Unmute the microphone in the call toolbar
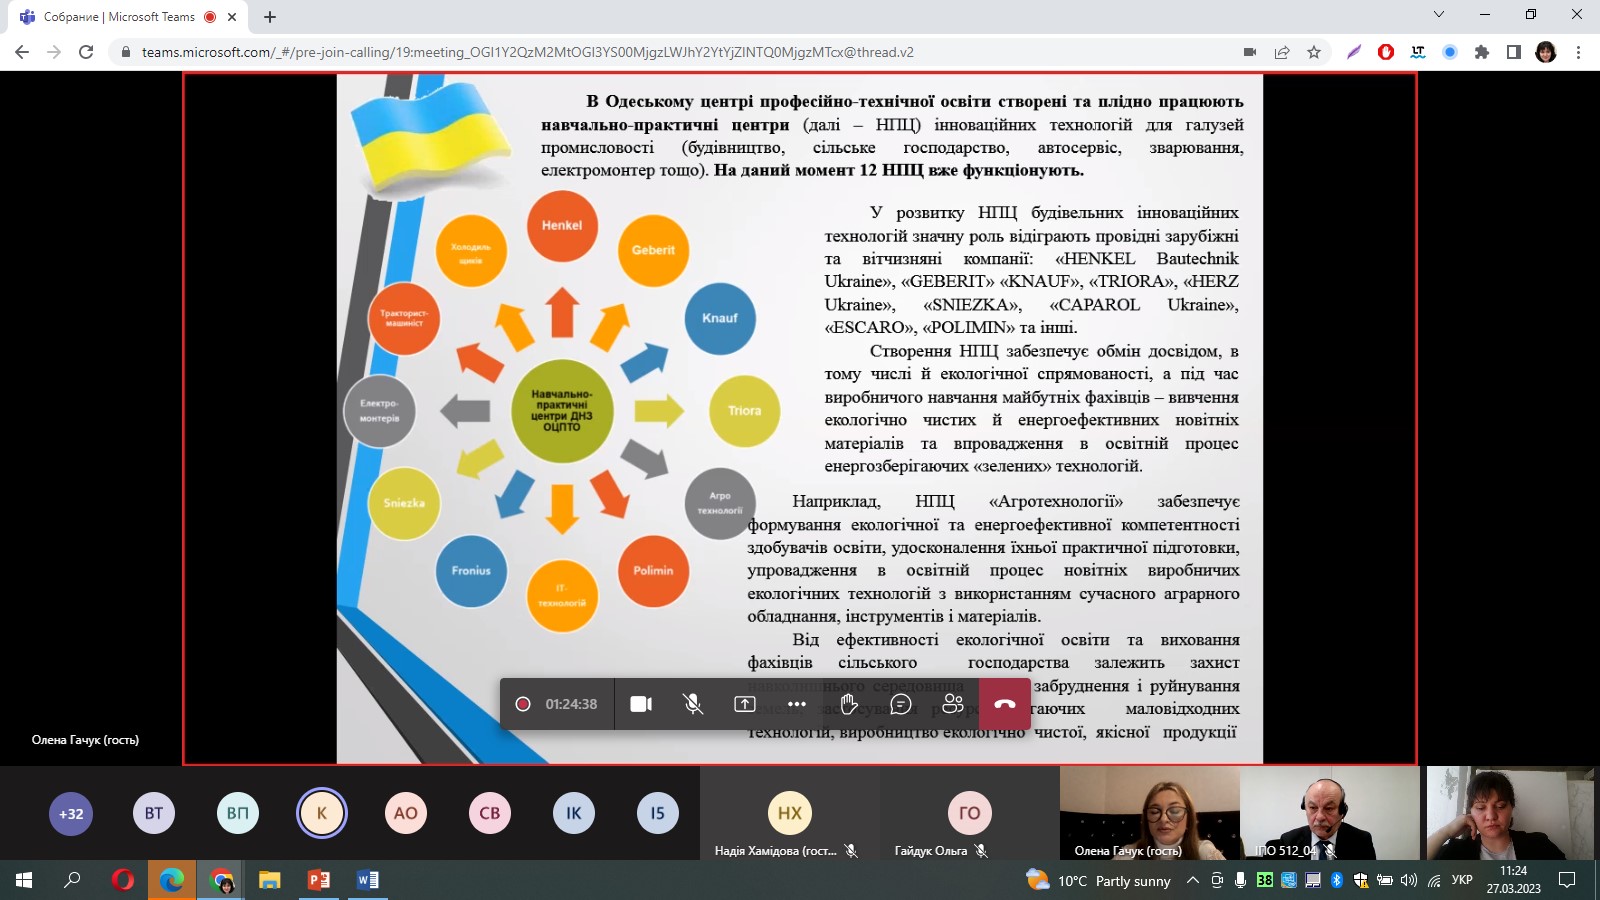The height and width of the screenshot is (900, 1600). (693, 704)
